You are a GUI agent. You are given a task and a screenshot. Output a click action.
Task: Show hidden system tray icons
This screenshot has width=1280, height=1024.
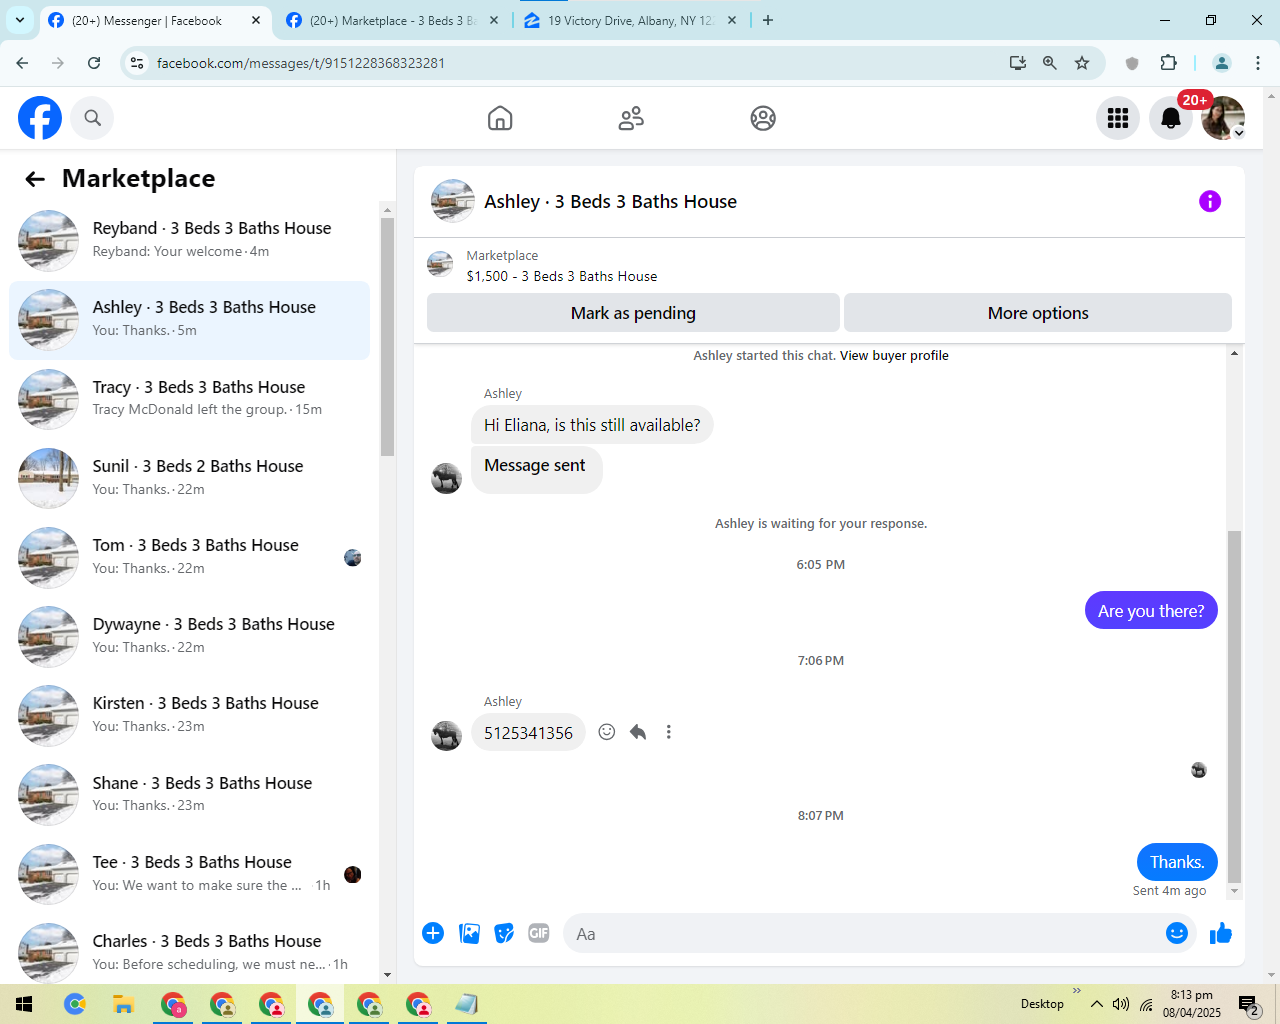point(1097,1004)
